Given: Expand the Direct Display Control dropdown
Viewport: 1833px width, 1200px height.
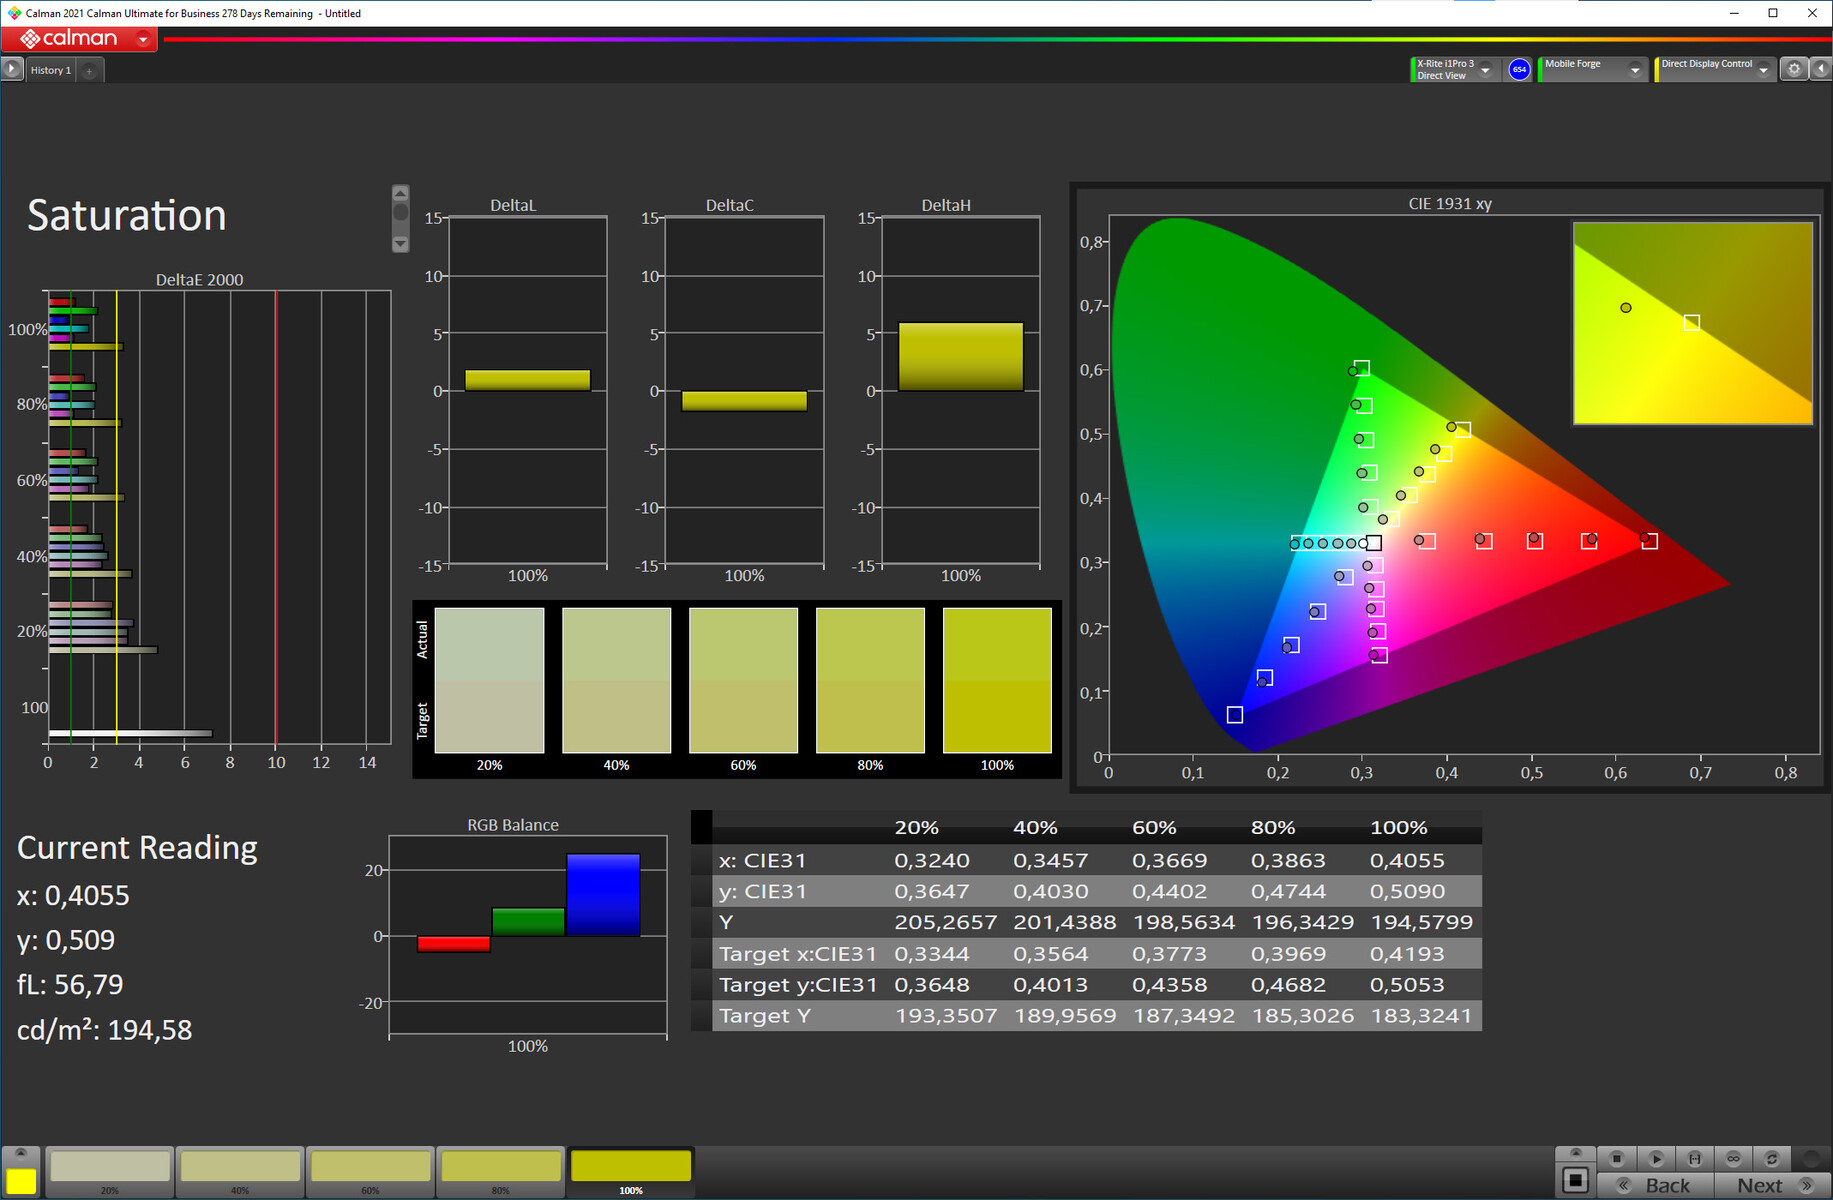Looking at the screenshot, I should [1763, 70].
